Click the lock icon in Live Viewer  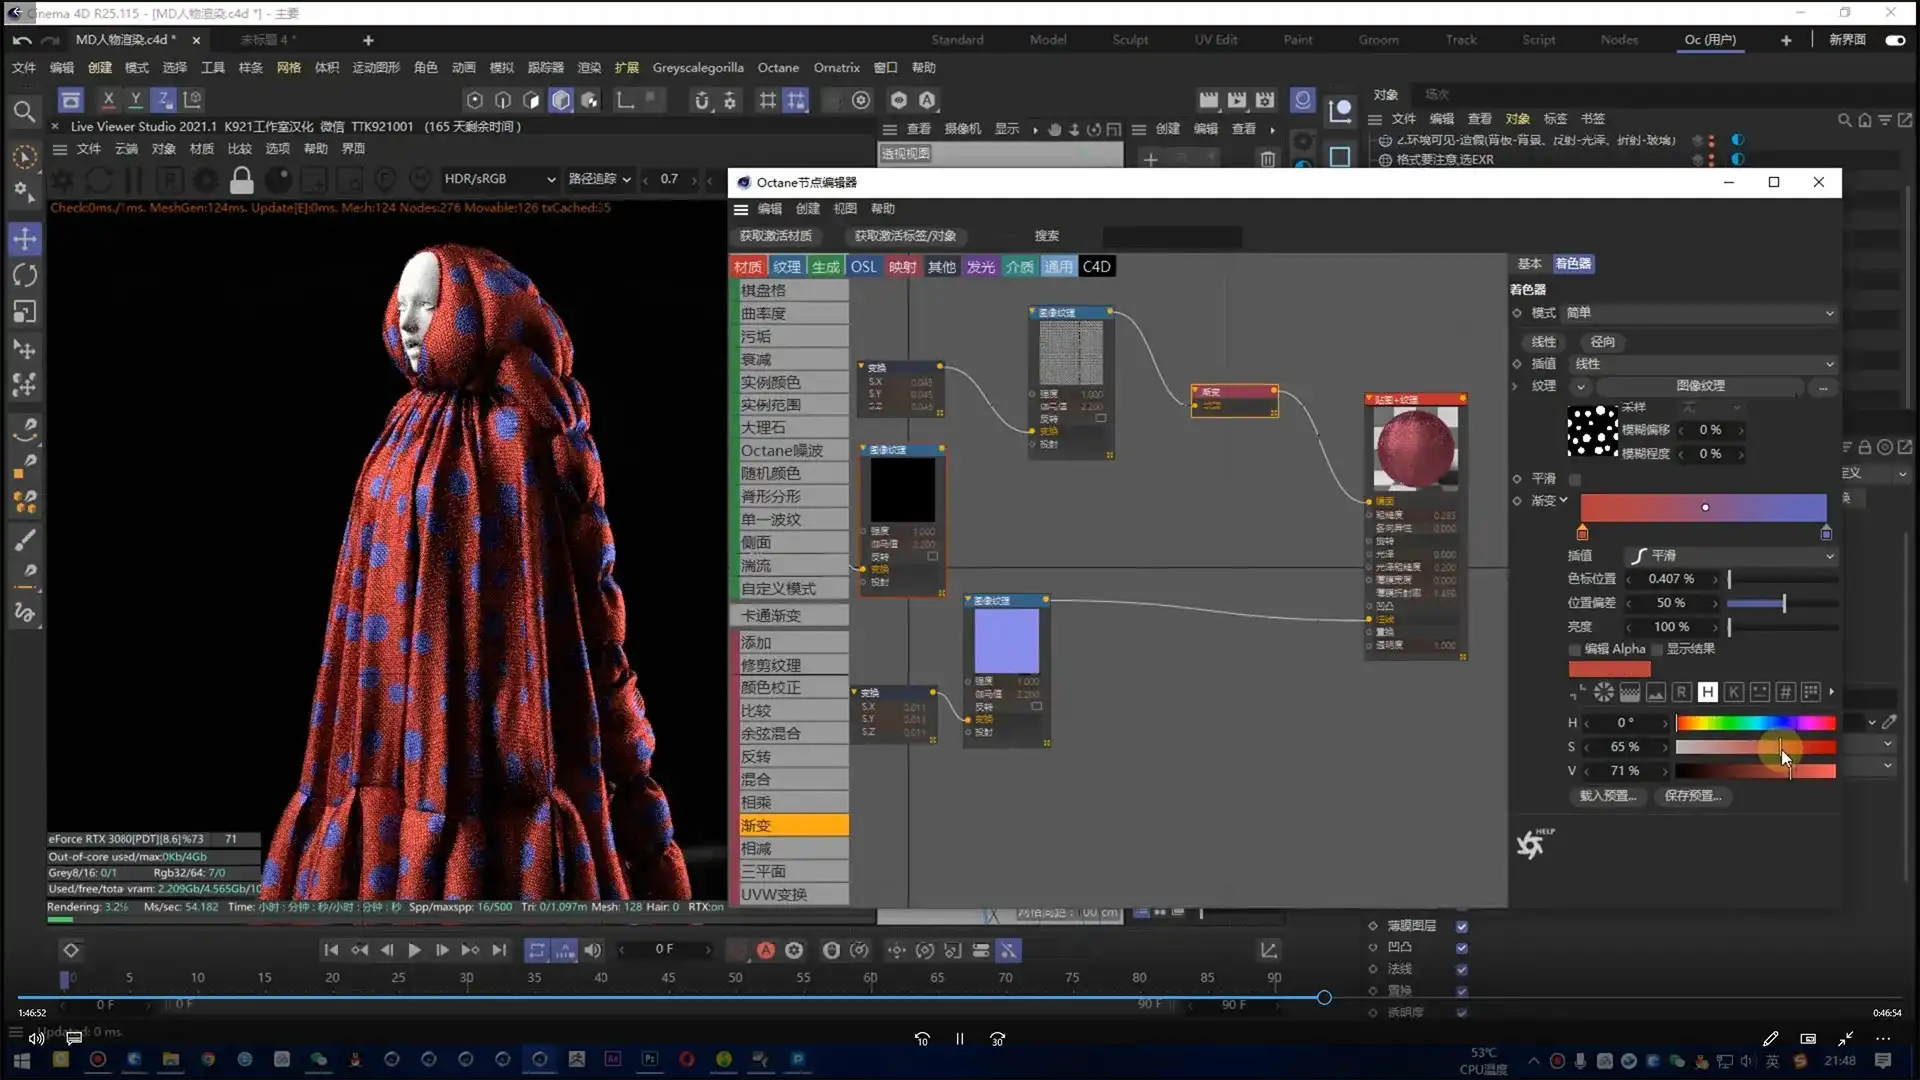[x=241, y=180]
